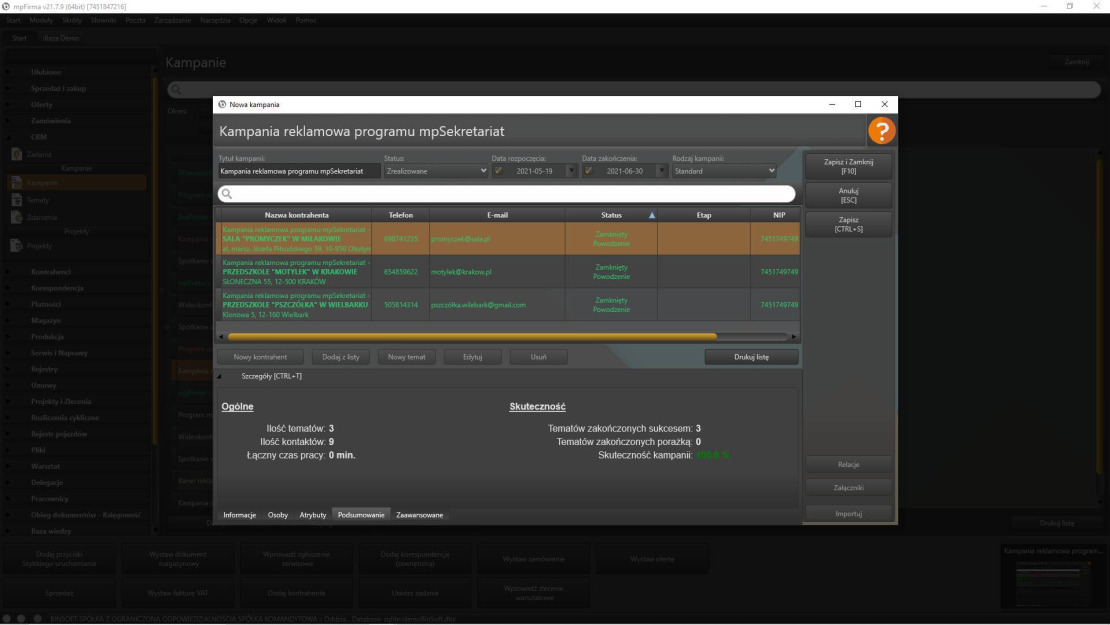Select the SALA "PROMYCZEK" W MIŁAKOWIE row
The image size is (1110, 625).
pos(508,239)
